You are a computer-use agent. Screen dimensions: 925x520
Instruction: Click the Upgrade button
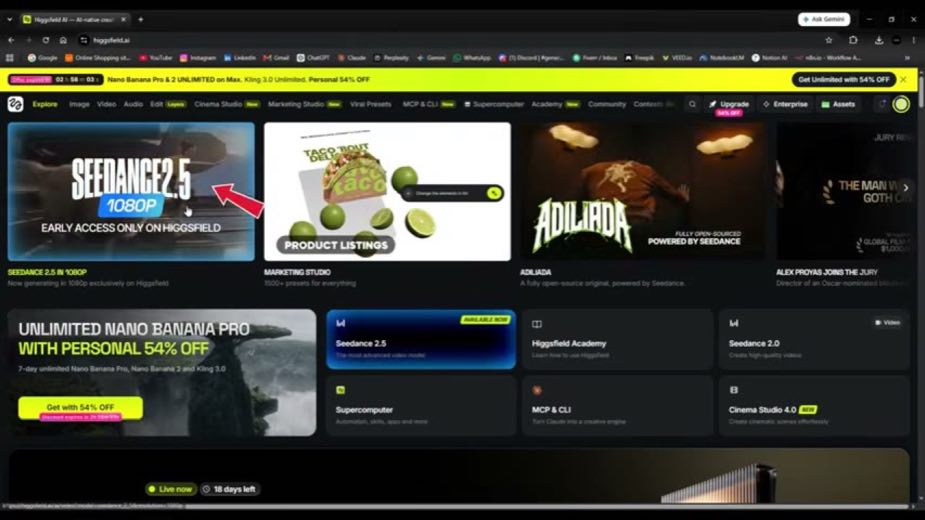729,104
